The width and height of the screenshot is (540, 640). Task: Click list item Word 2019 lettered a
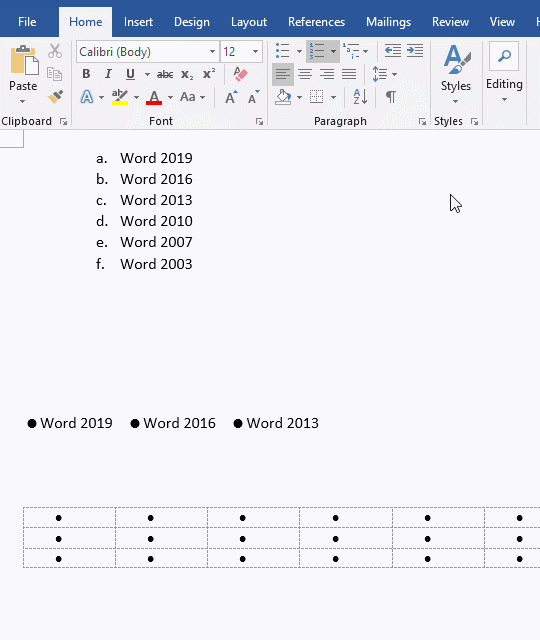(156, 158)
